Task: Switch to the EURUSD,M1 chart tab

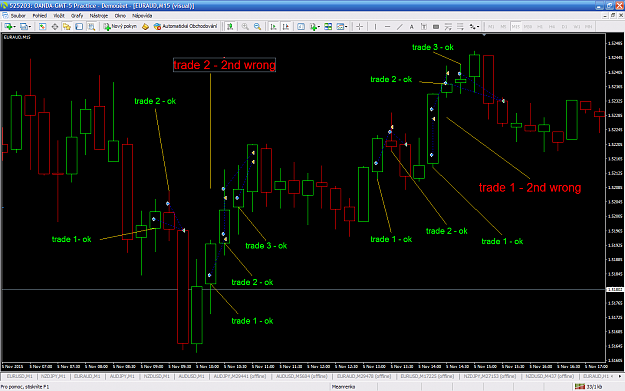Action: 20,376
